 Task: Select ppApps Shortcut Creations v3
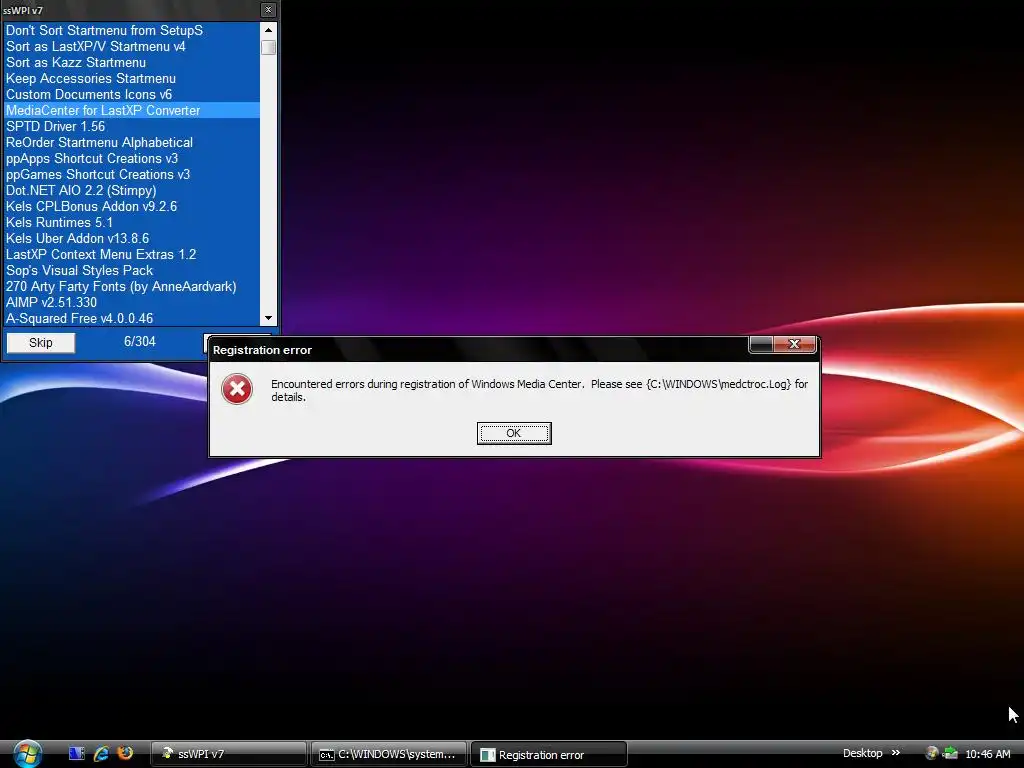(132, 158)
